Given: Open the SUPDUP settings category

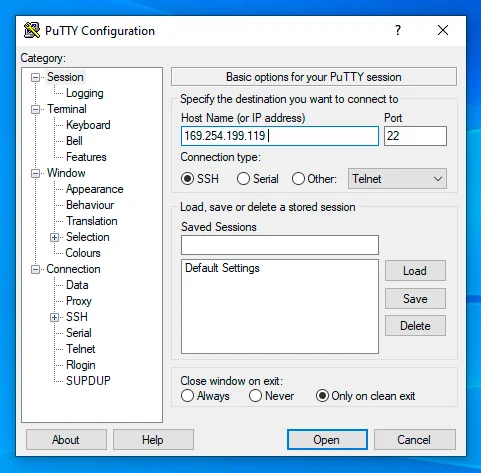Looking at the screenshot, I should tap(88, 381).
